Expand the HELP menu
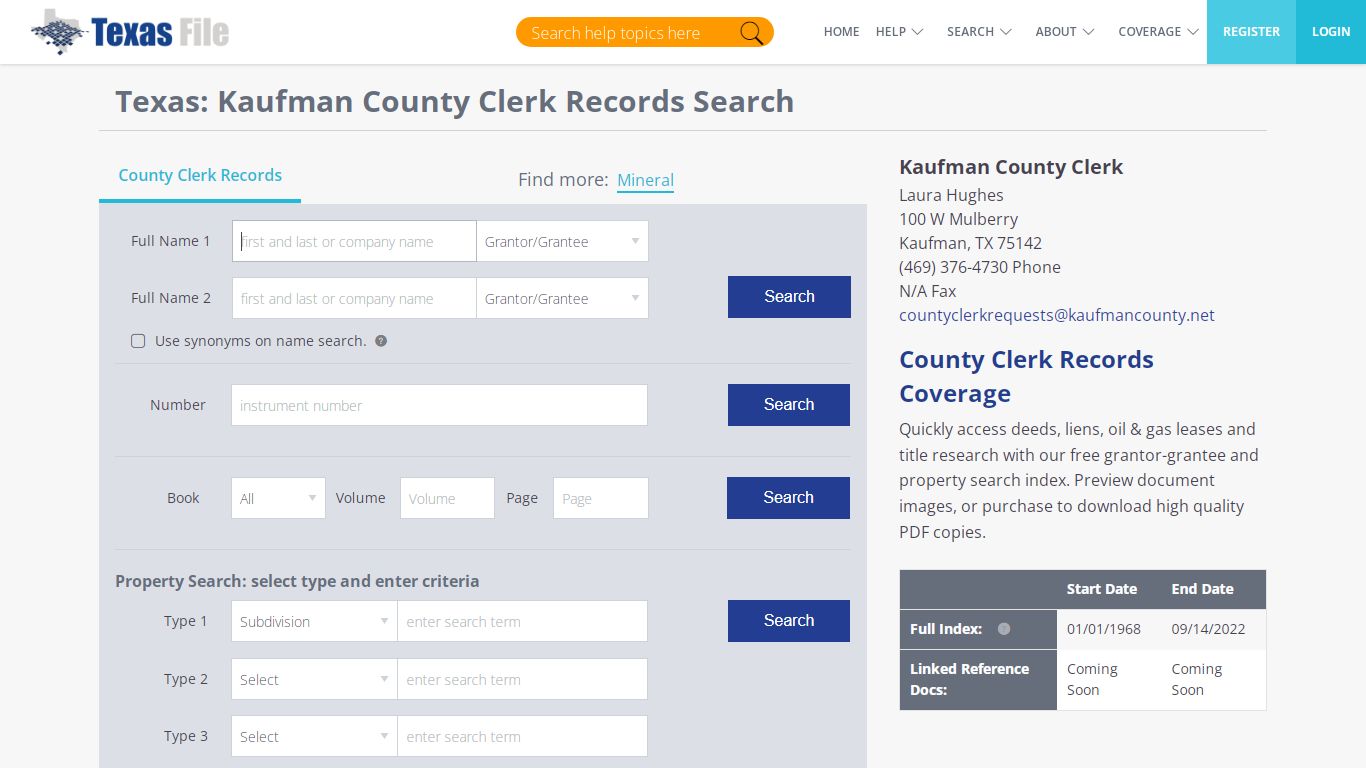 (899, 32)
